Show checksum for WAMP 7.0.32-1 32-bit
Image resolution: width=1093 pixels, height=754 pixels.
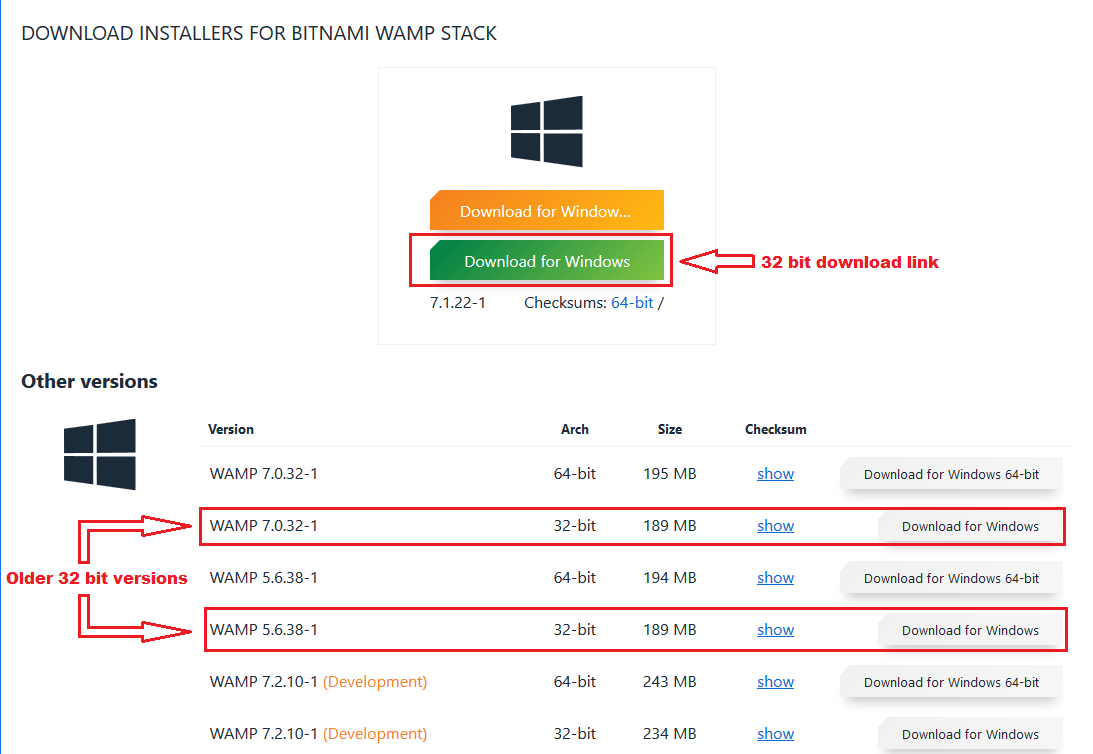point(775,526)
